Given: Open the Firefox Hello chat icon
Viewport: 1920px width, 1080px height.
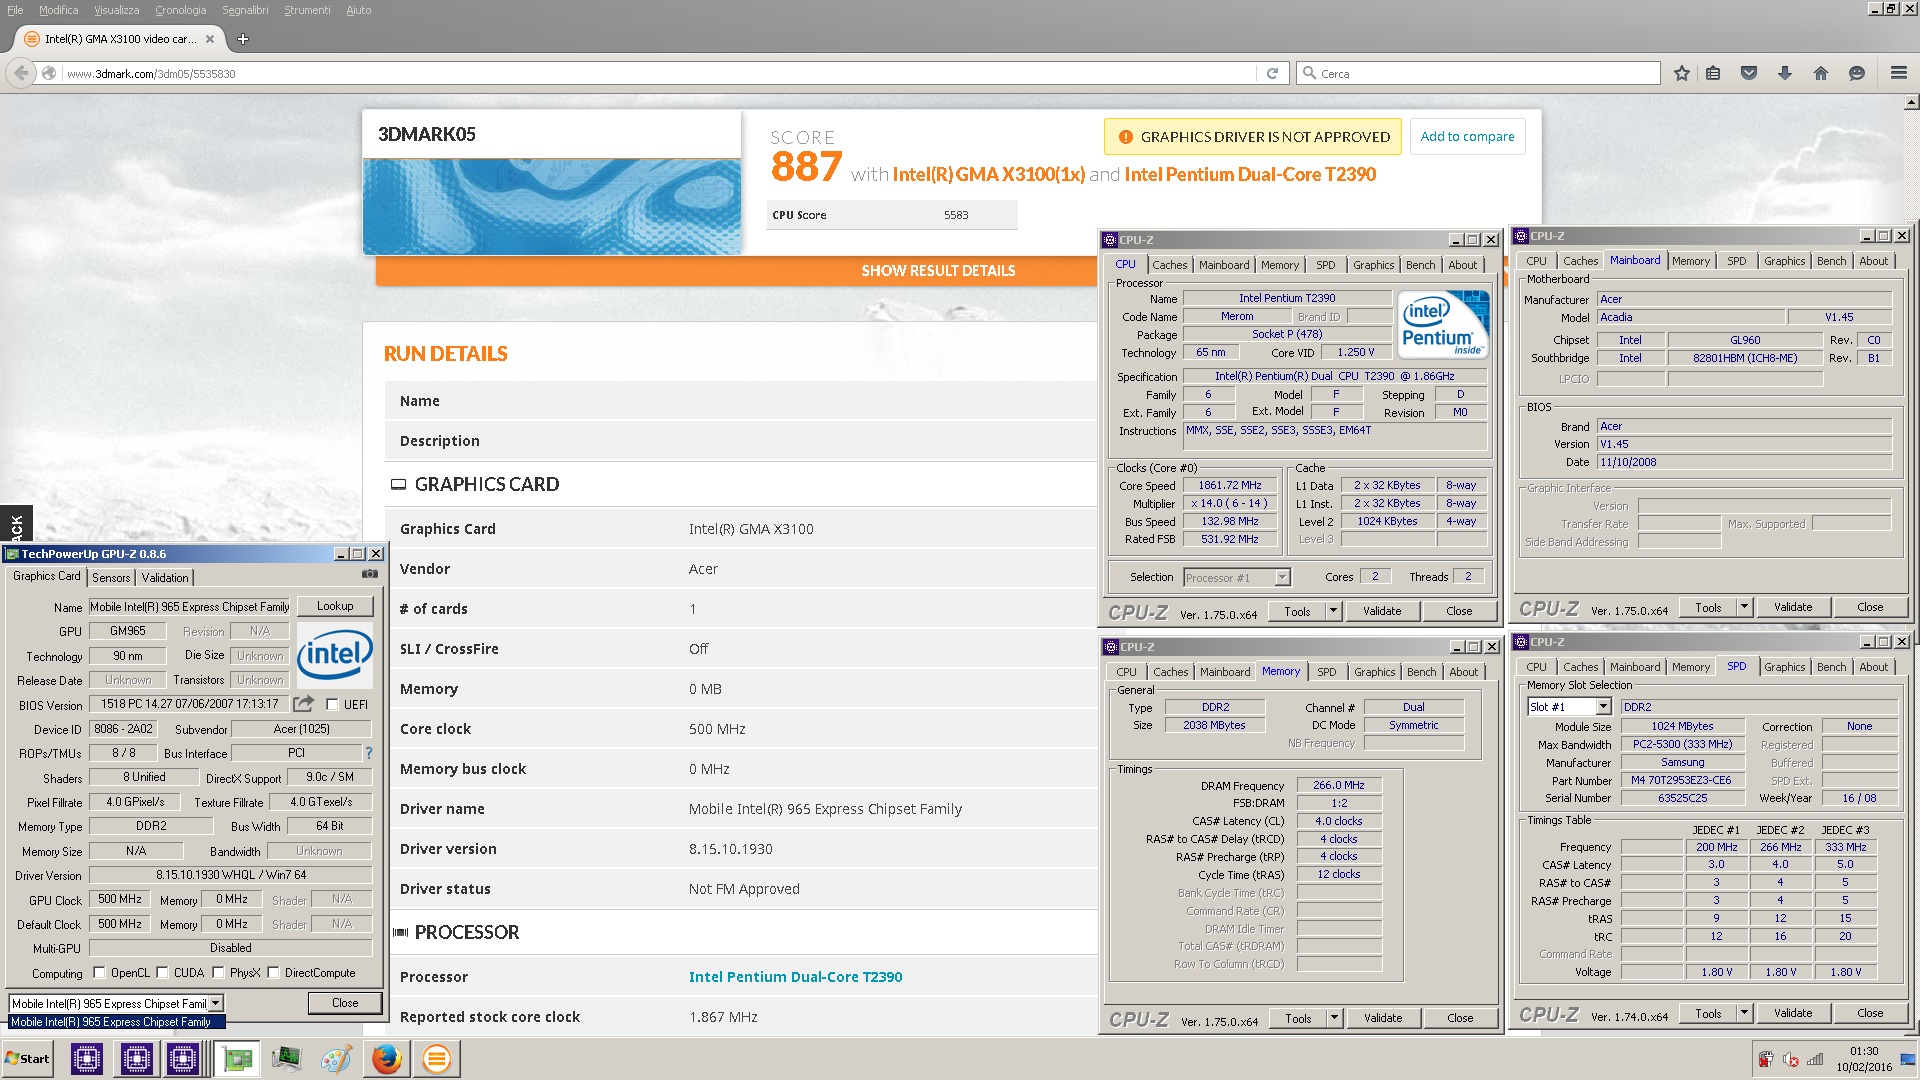Looking at the screenshot, I should click(1857, 73).
